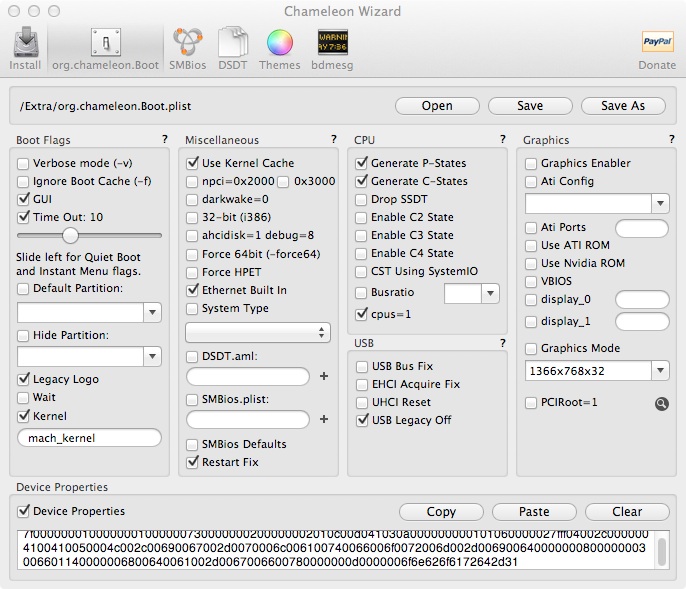Open USB section help question mark
686x589 pixels.
(x=503, y=343)
